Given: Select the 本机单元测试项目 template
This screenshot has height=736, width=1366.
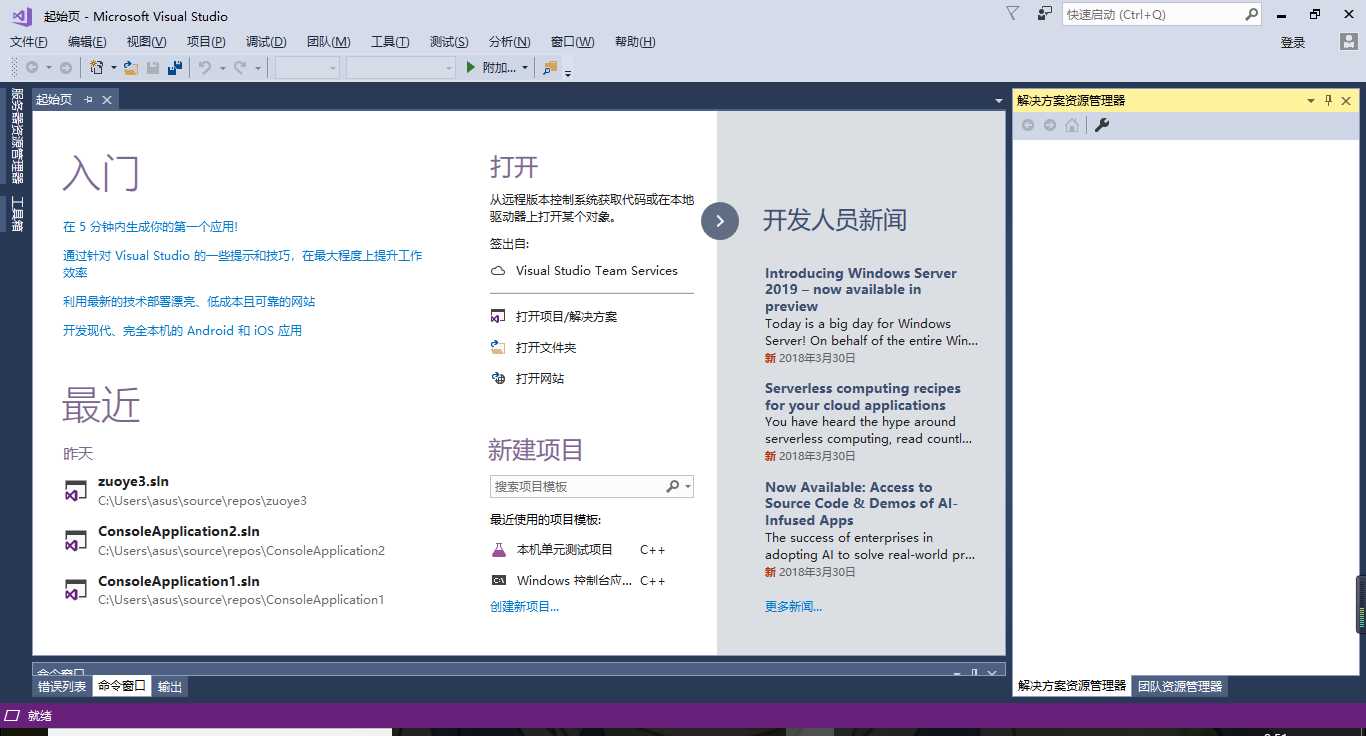Looking at the screenshot, I should (565, 549).
